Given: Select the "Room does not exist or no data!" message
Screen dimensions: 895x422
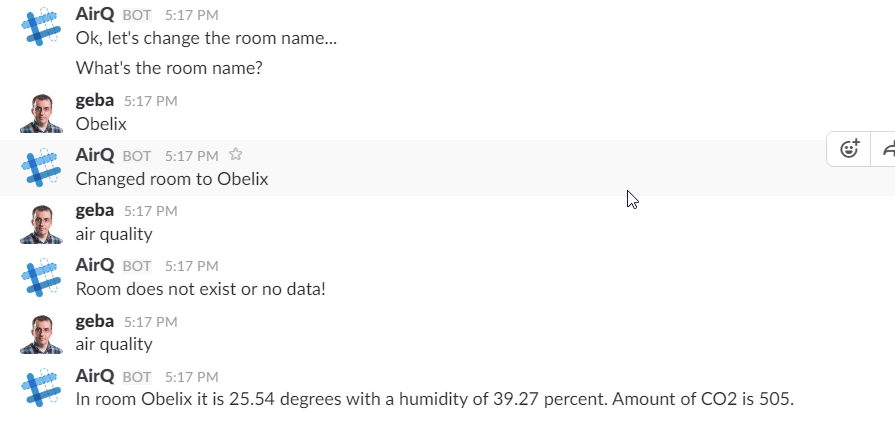Looking at the screenshot, I should 201,289.
